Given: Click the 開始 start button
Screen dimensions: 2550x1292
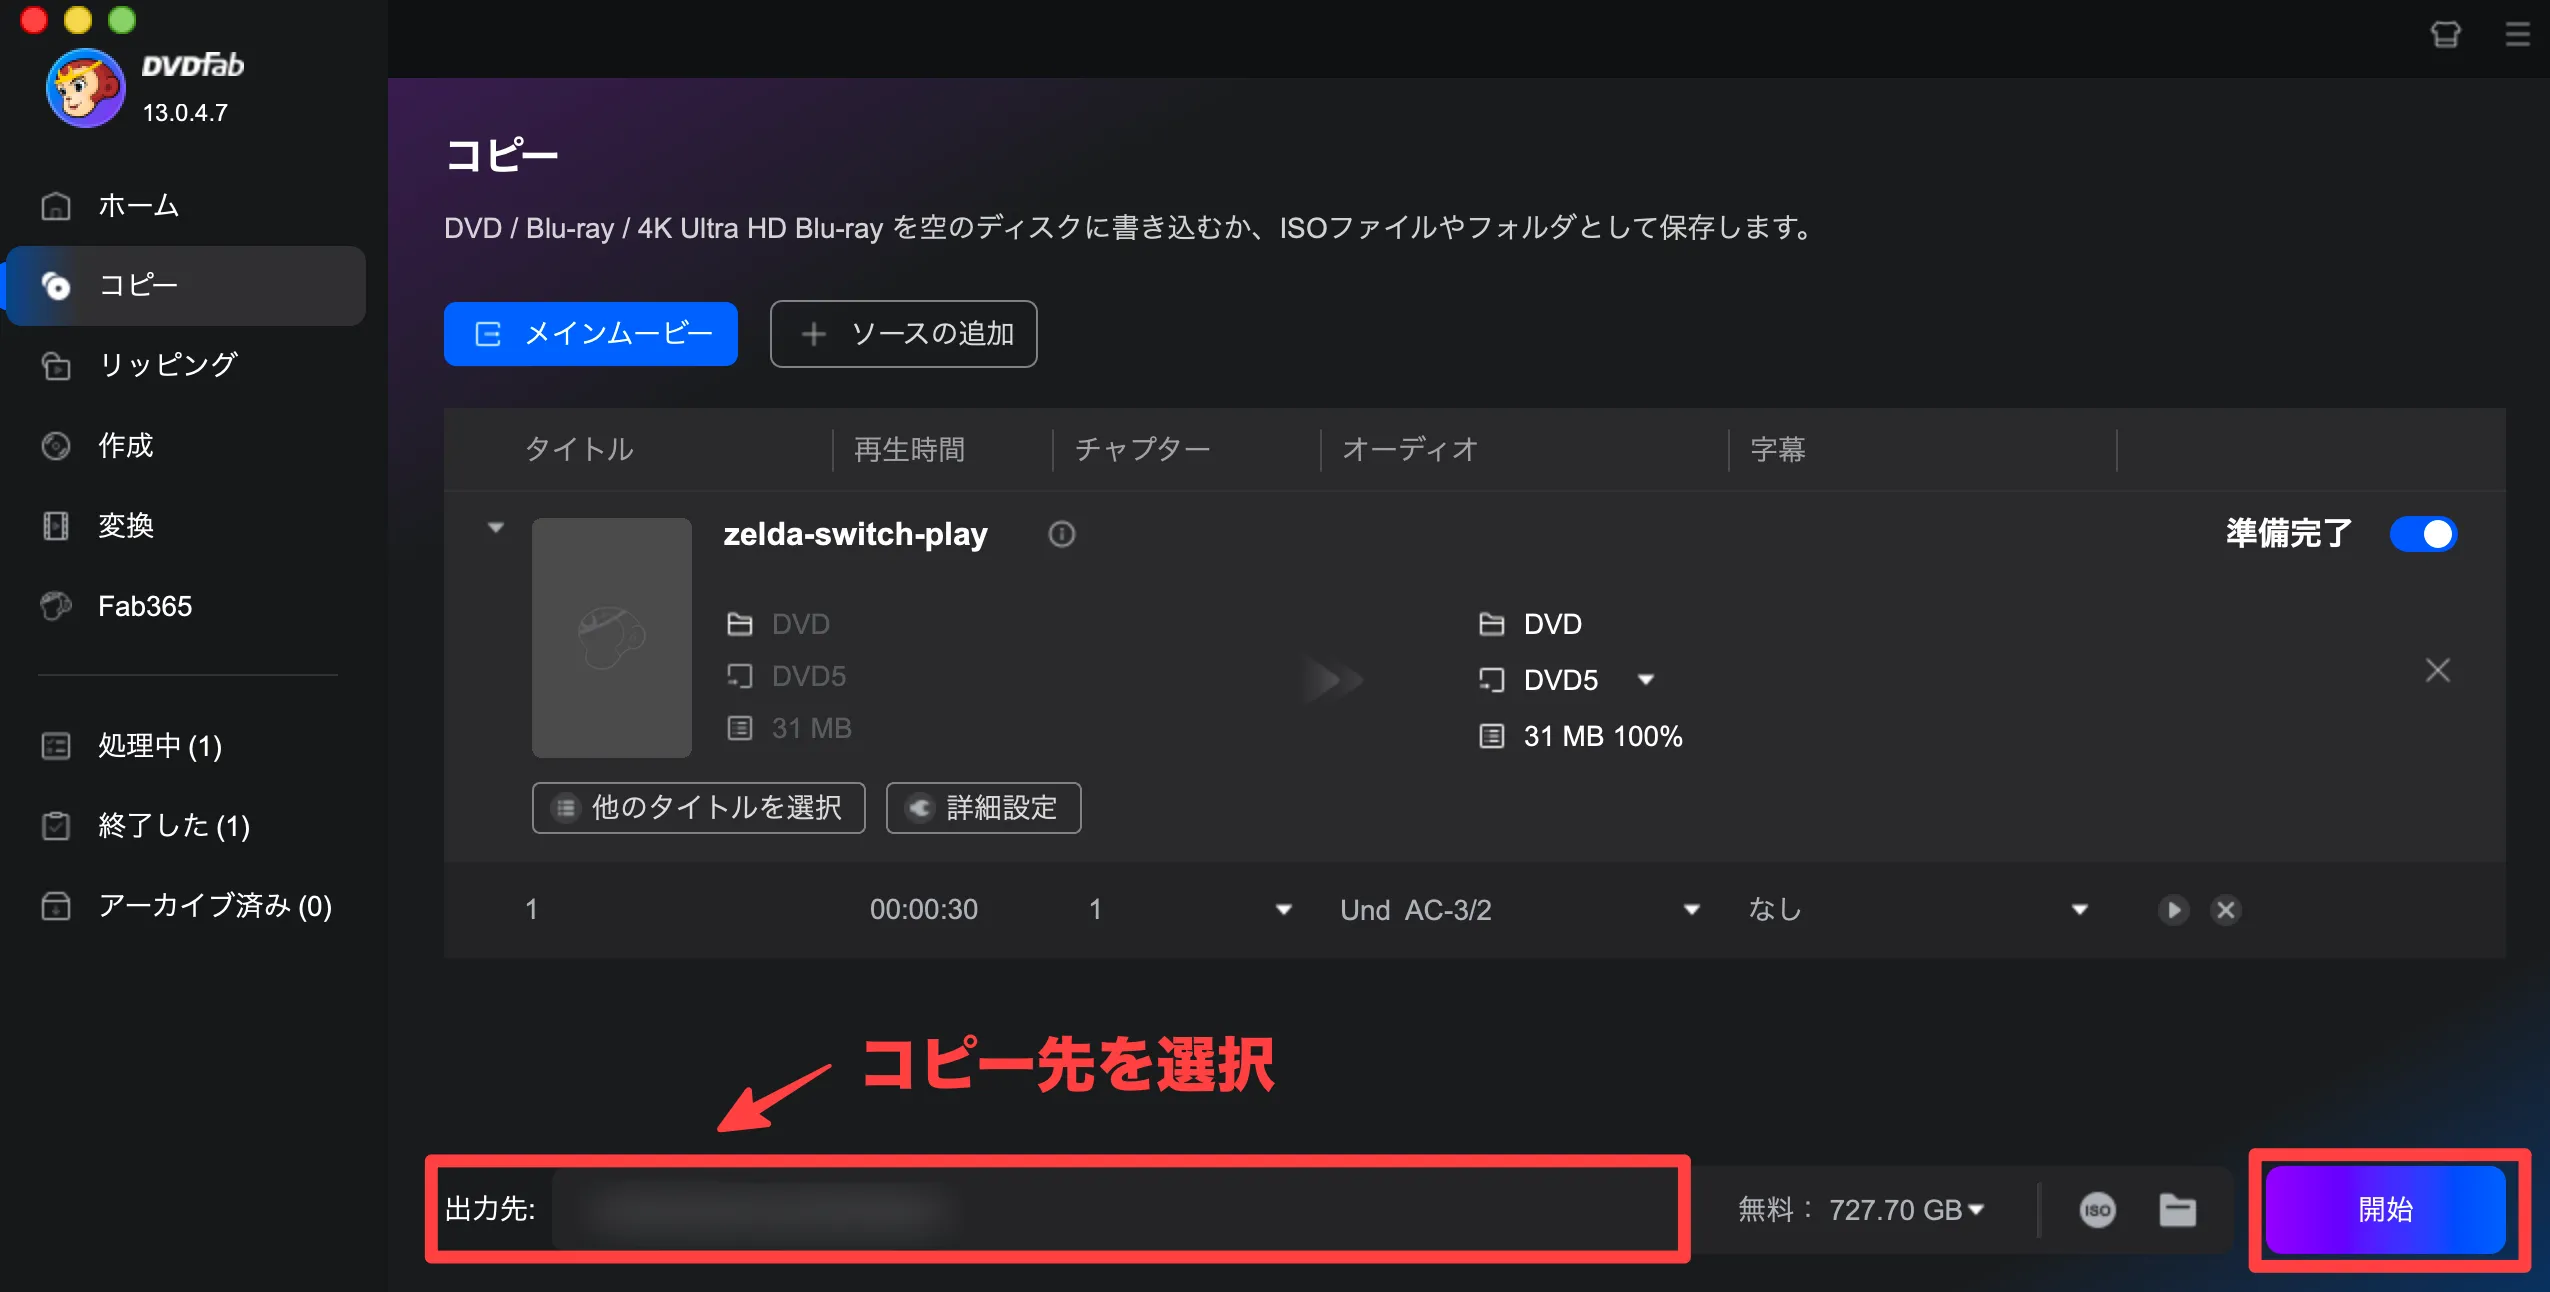Looking at the screenshot, I should (x=2385, y=1210).
